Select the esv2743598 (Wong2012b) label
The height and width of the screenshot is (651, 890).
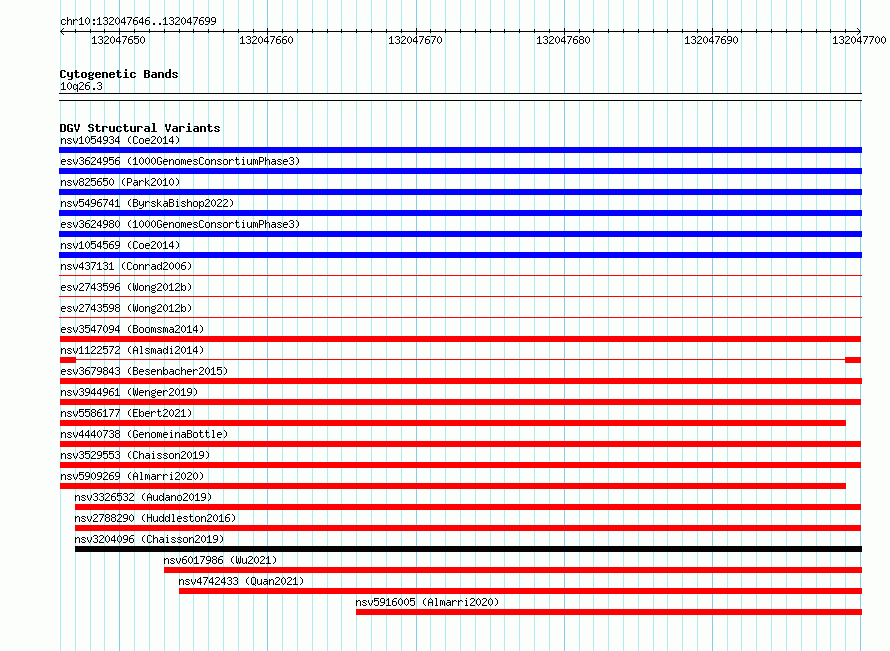tap(126, 308)
